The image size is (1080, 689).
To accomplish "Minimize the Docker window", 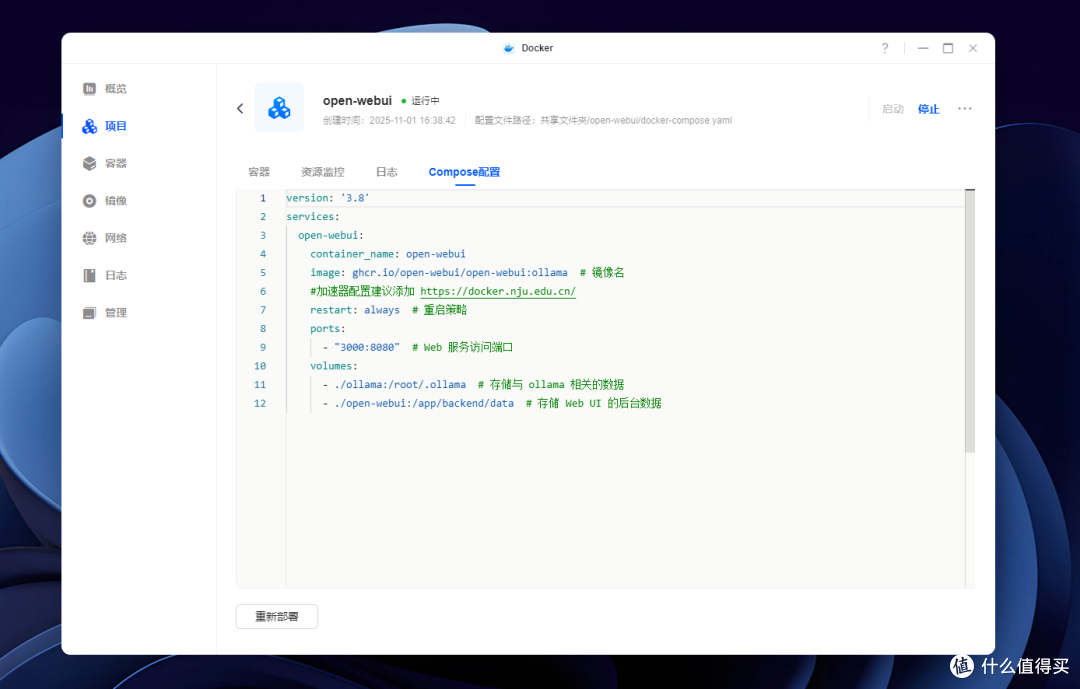I will point(923,48).
